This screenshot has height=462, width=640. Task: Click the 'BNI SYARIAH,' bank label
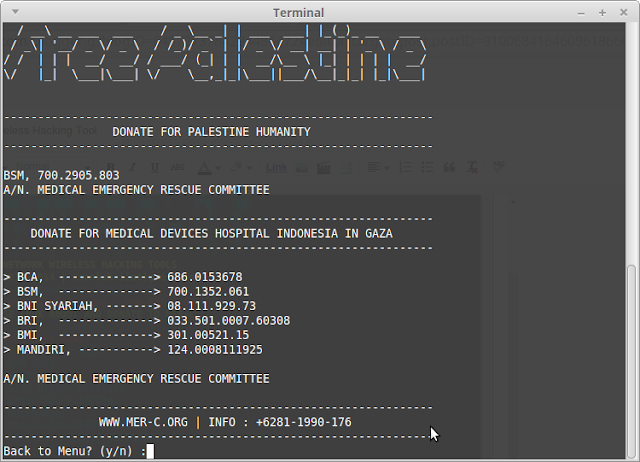[x=58, y=306]
